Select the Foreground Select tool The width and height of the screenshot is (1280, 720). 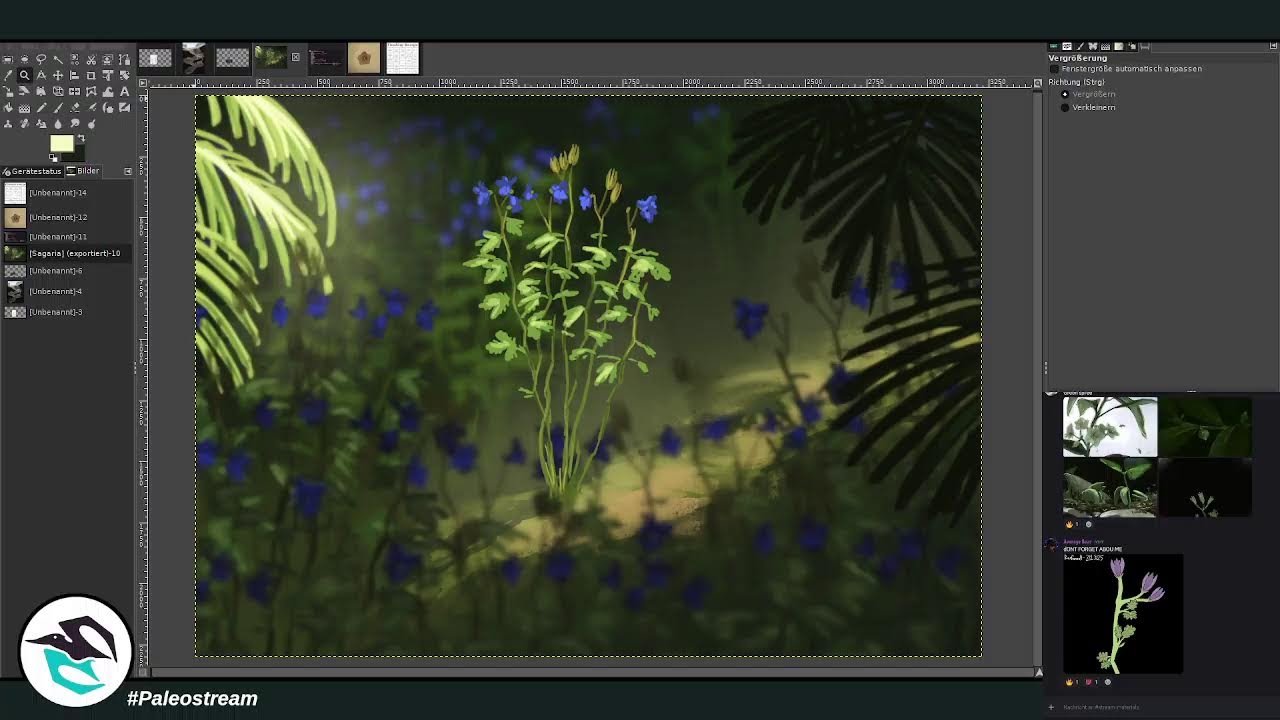(x=108, y=60)
